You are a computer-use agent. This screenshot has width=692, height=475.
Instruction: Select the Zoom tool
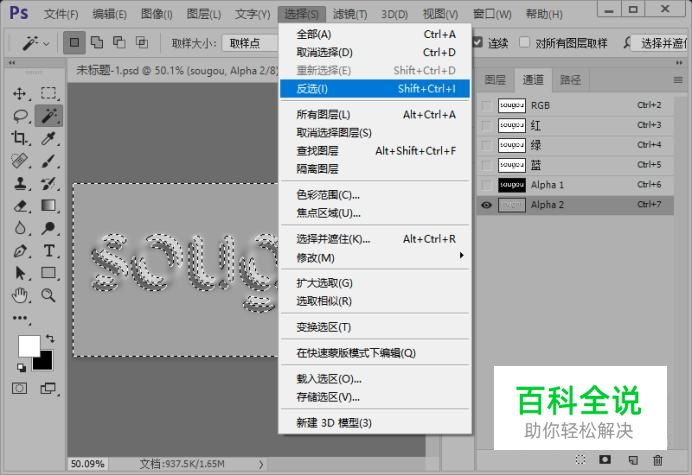coord(49,295)
